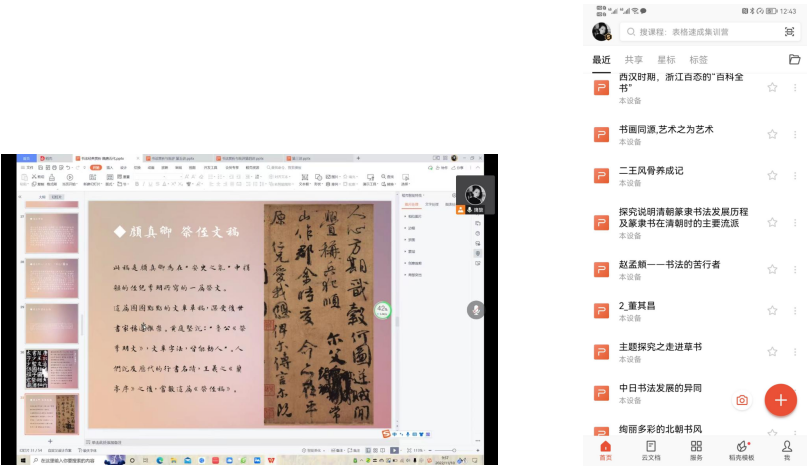
Task: Star the 主题探究之走进草书 document
Action: pos(772,352)
